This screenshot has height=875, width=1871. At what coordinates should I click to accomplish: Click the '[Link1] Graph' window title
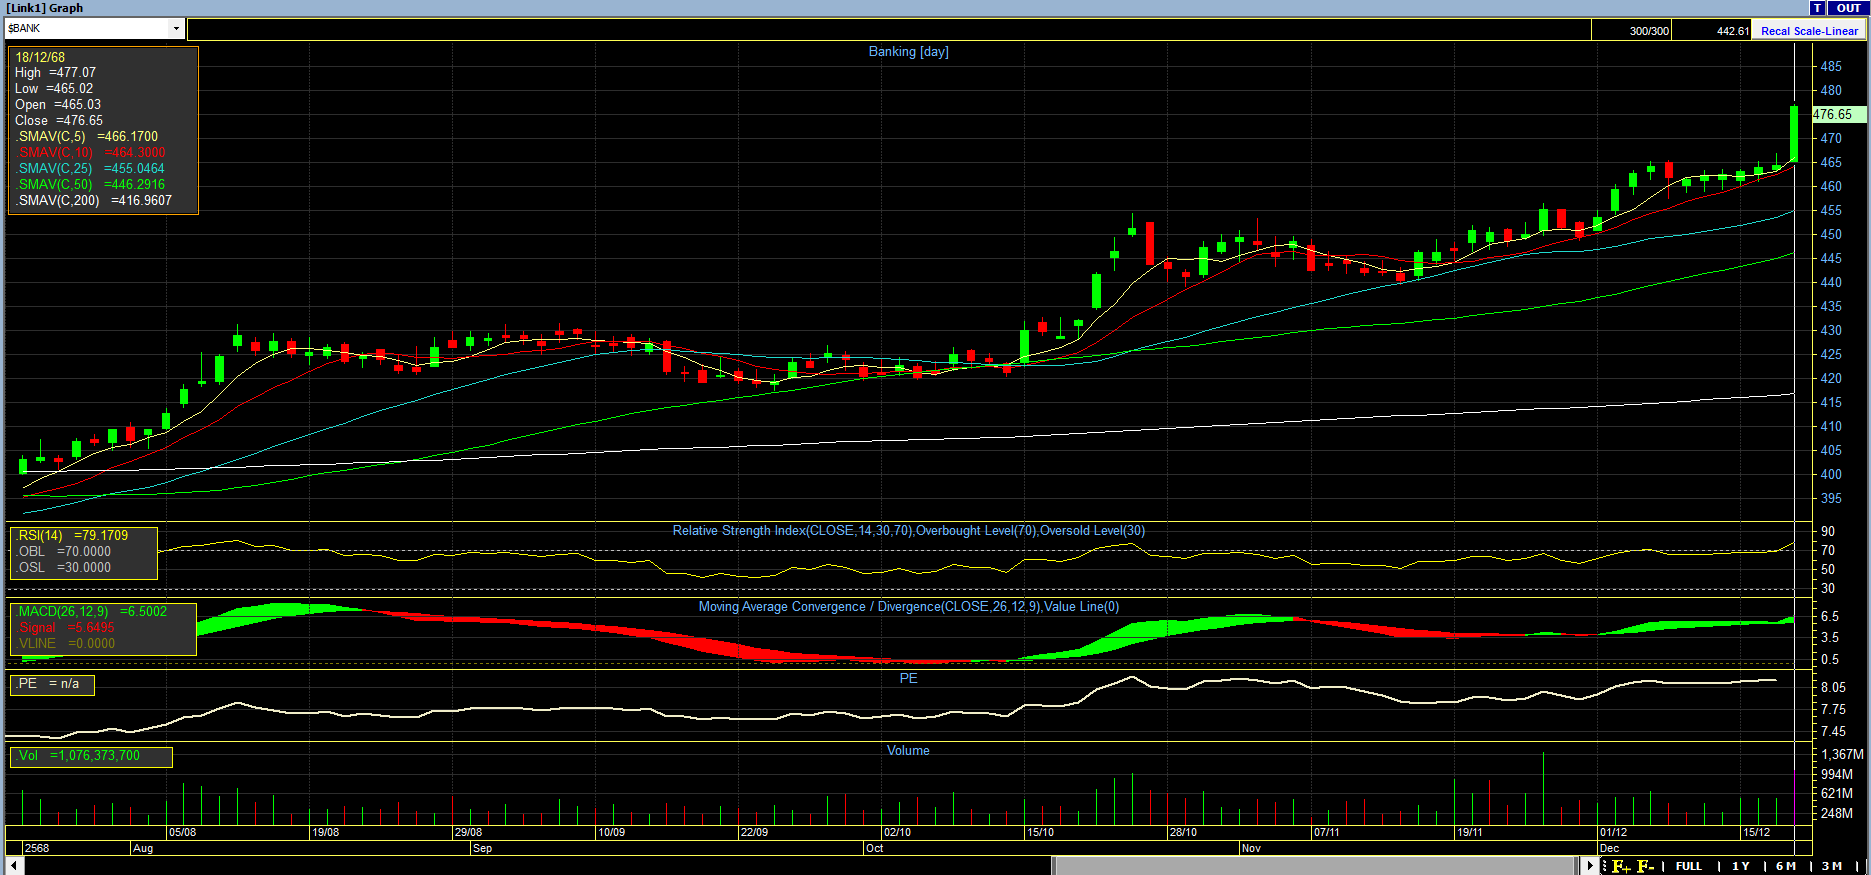click(x=46, y=8)
